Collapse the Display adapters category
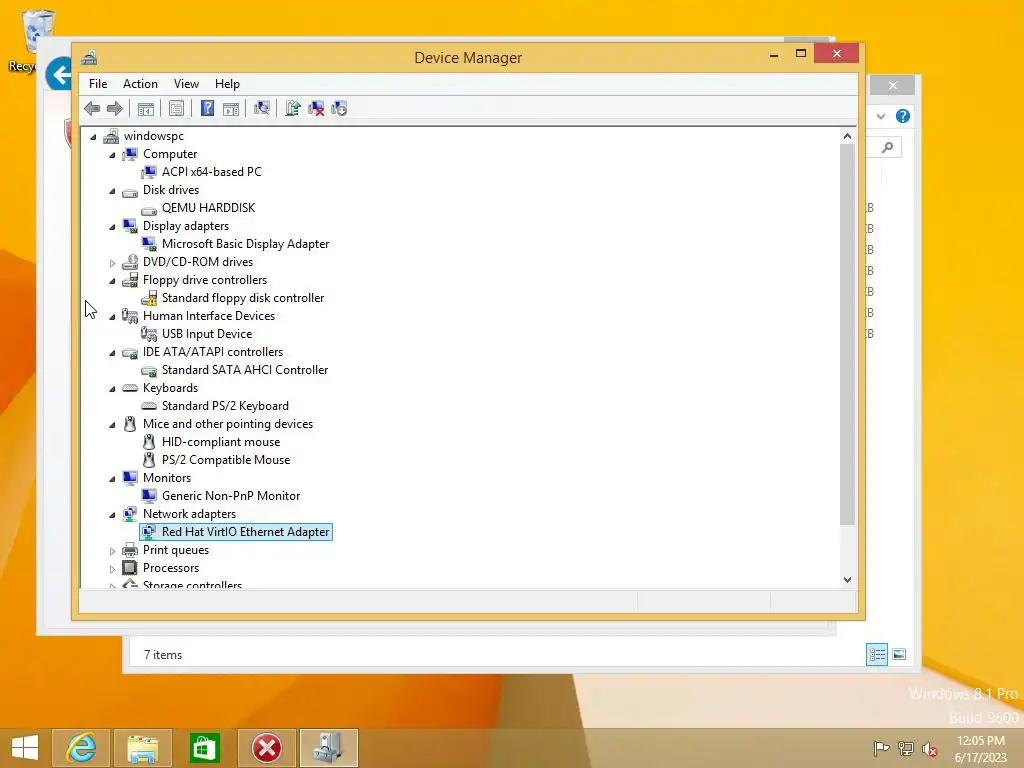The image size is (1024, 768). pyautogui.click(x=112, y=227)
